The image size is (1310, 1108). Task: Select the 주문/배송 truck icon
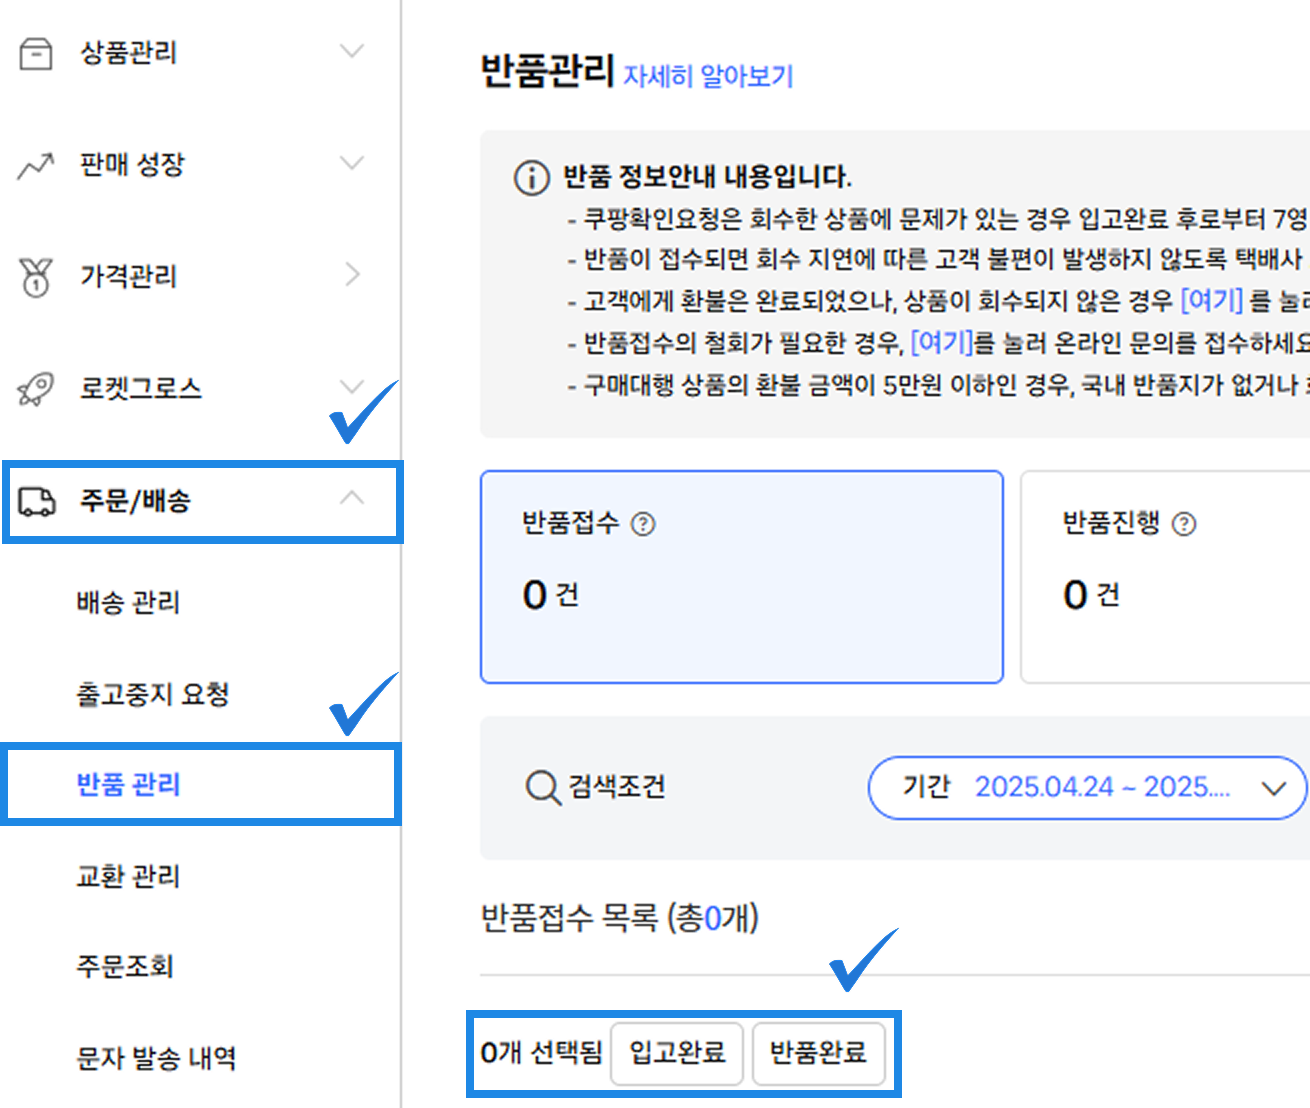(x=38, y=502)
